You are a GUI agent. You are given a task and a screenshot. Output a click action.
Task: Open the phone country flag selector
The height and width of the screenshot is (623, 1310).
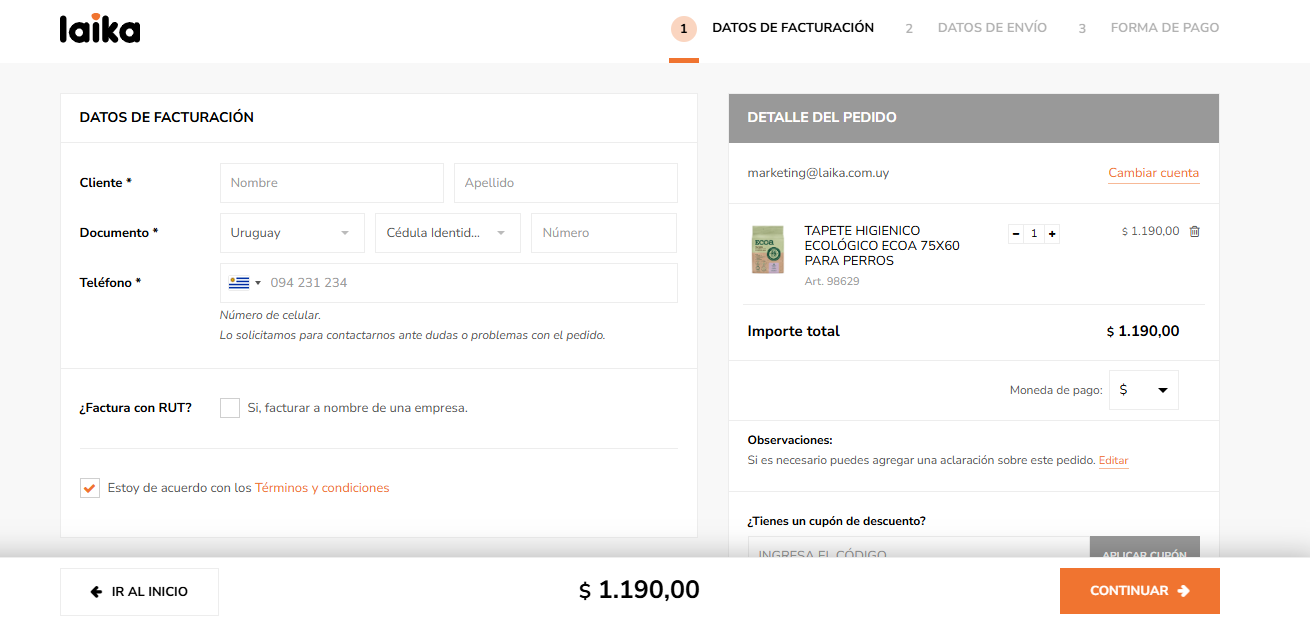coord(244,283)
